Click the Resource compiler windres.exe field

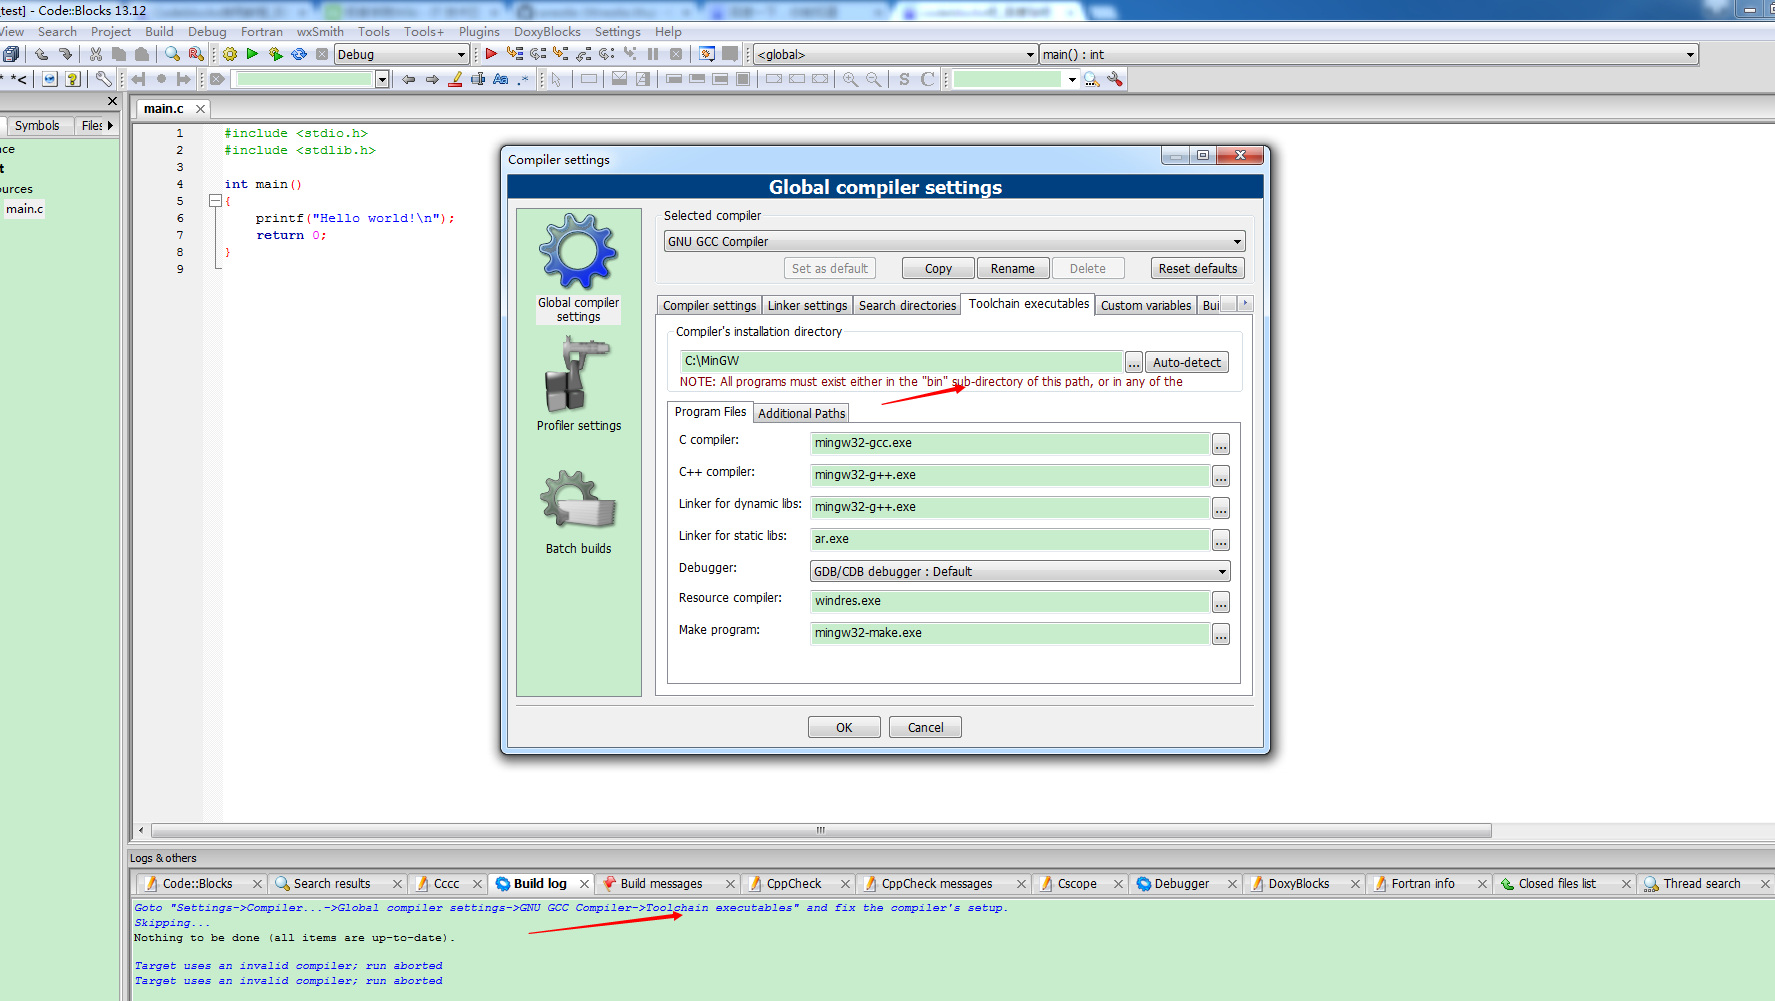click(1010, 601)
